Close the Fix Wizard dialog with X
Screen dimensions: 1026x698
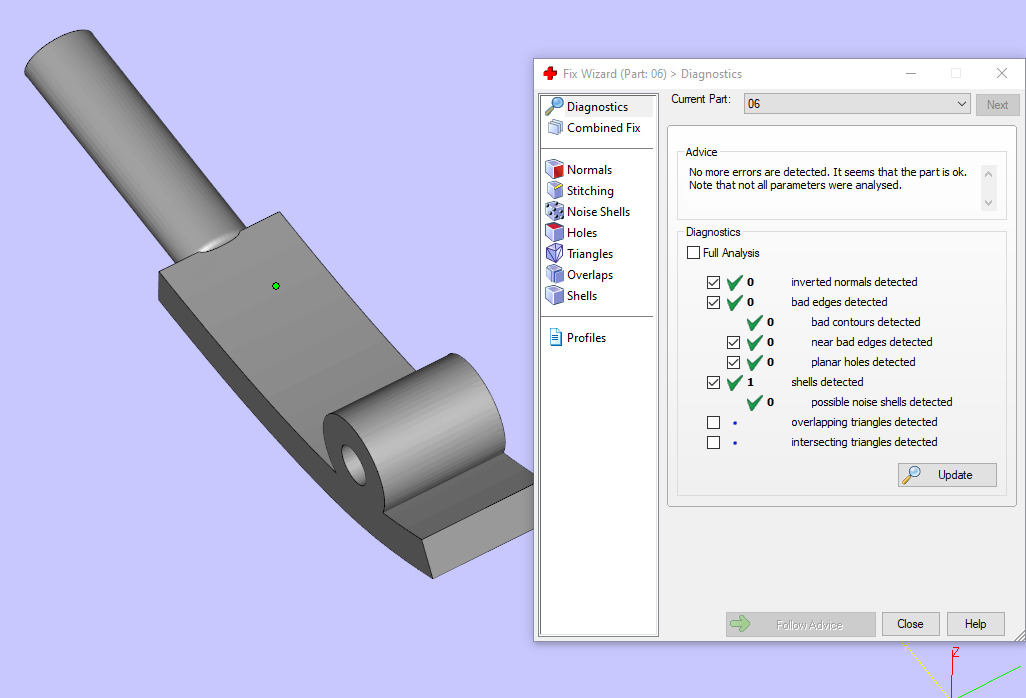pos(1001,73)
